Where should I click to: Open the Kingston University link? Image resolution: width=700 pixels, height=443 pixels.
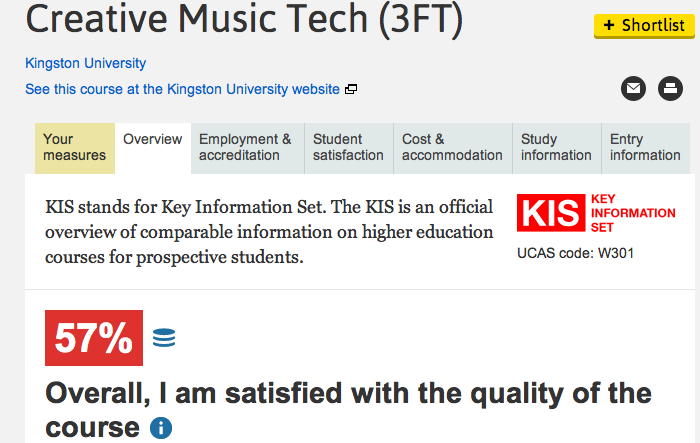point(85,63)
